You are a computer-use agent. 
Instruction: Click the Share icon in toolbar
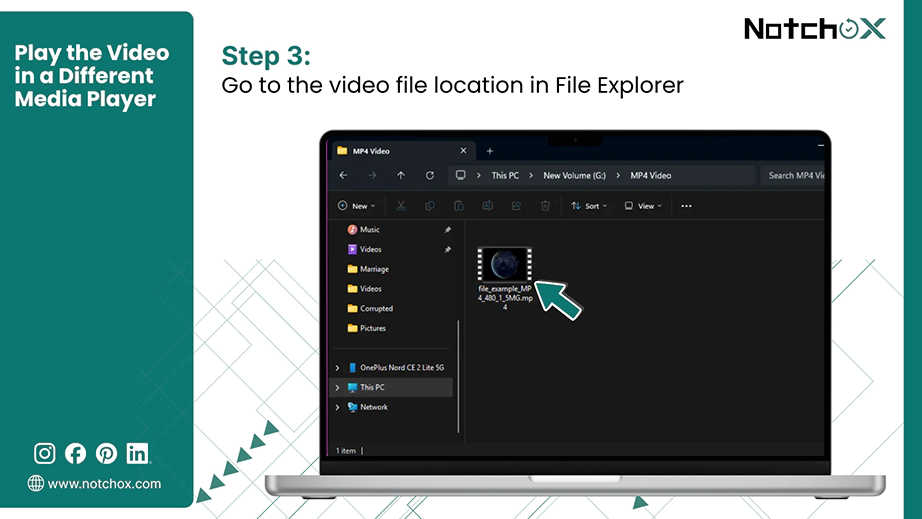click(516, 206)
